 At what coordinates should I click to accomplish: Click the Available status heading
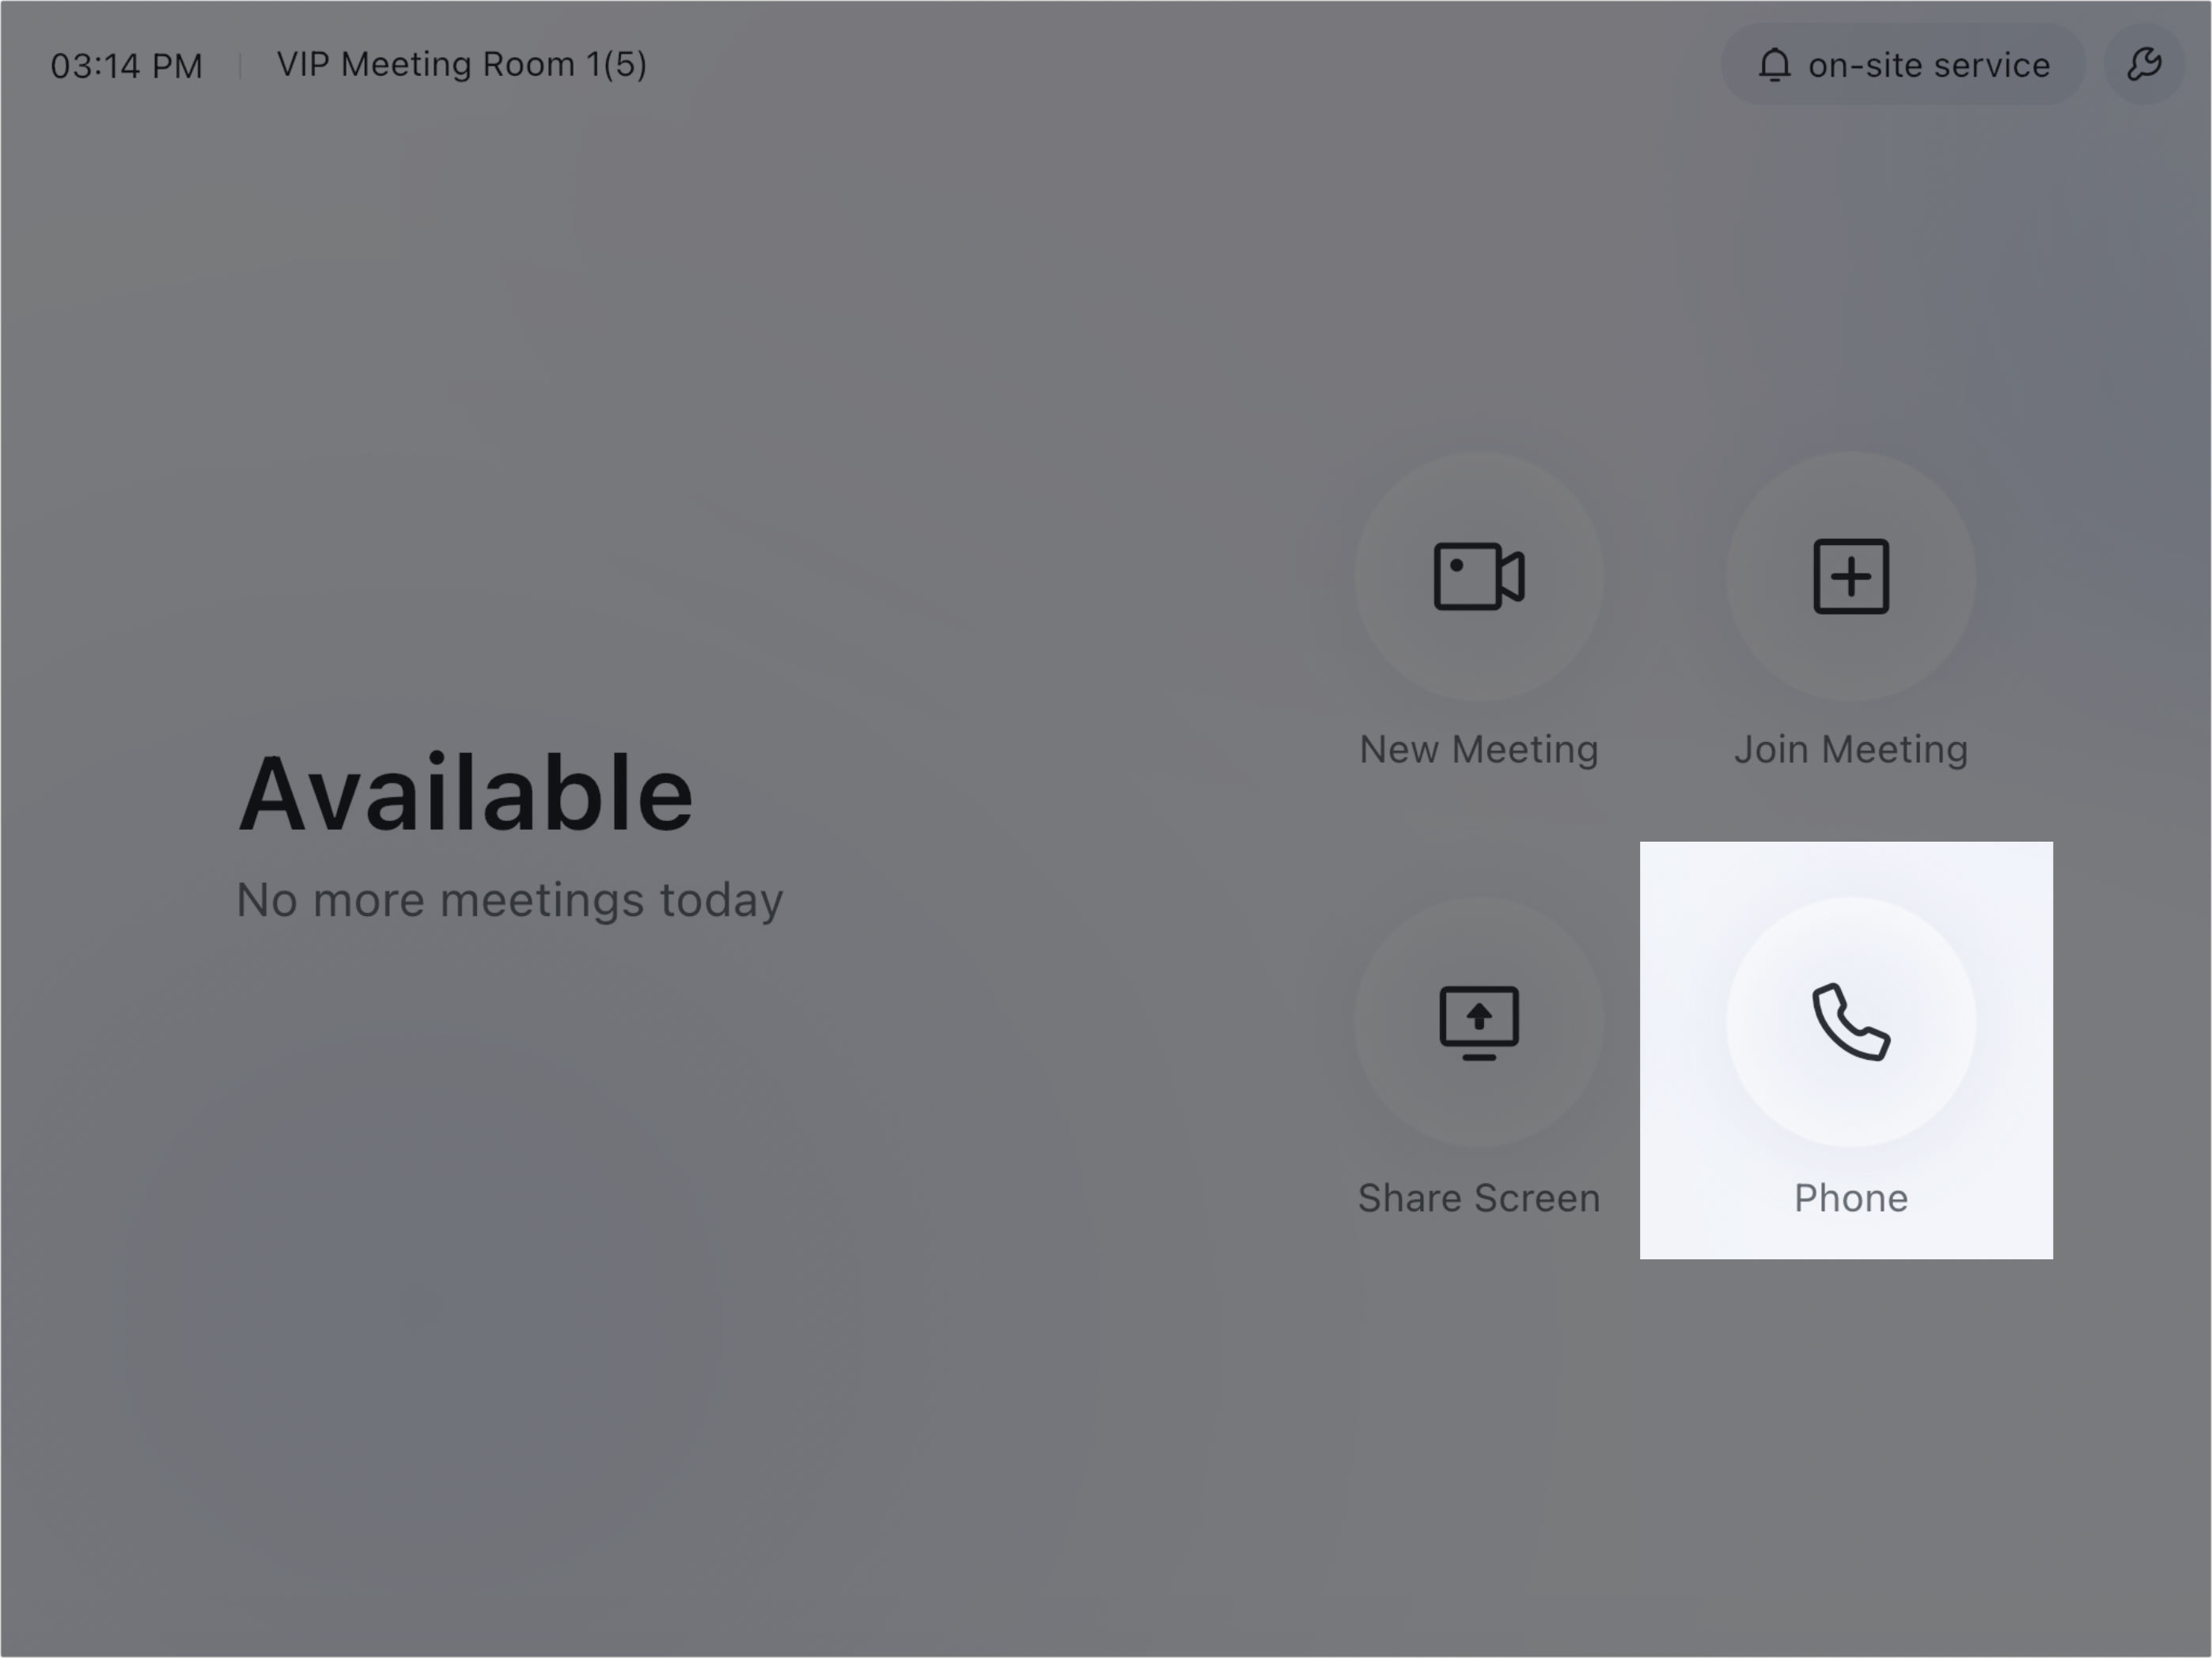click(x=465, y=795)
